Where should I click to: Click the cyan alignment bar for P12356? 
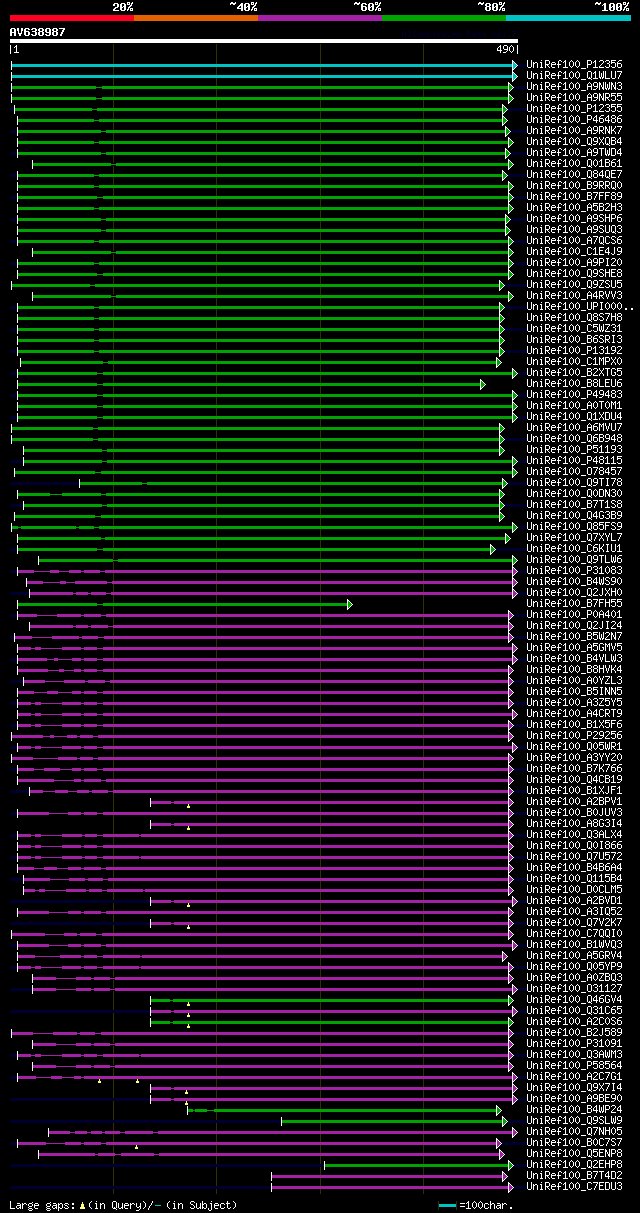tap(264, 64)
